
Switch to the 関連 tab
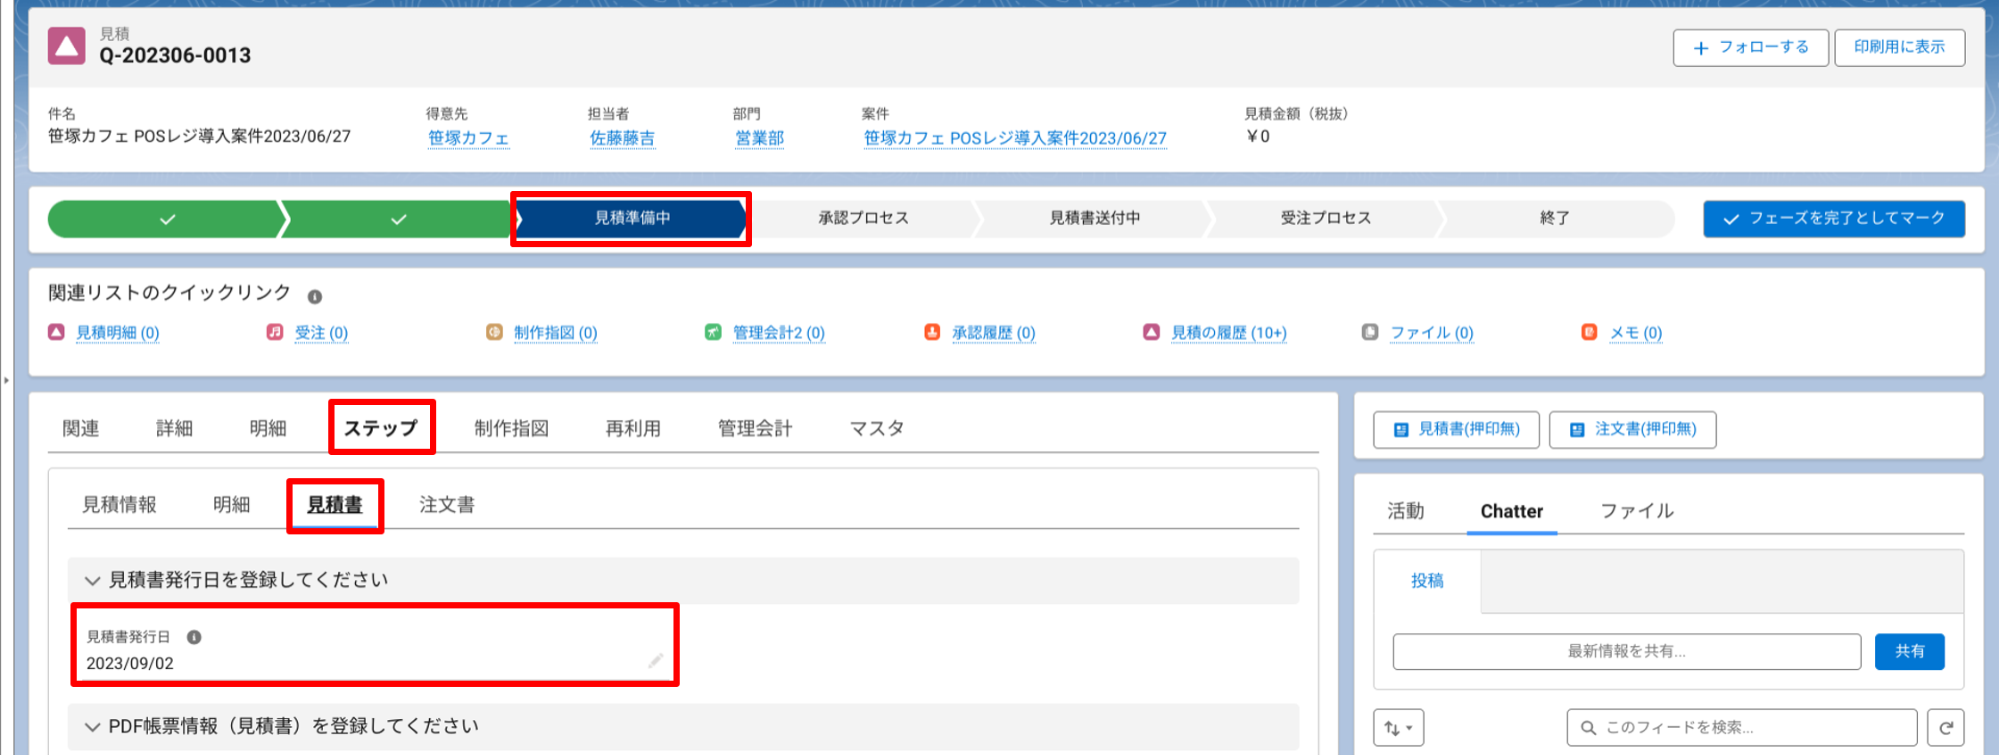(x=81, y=428)
